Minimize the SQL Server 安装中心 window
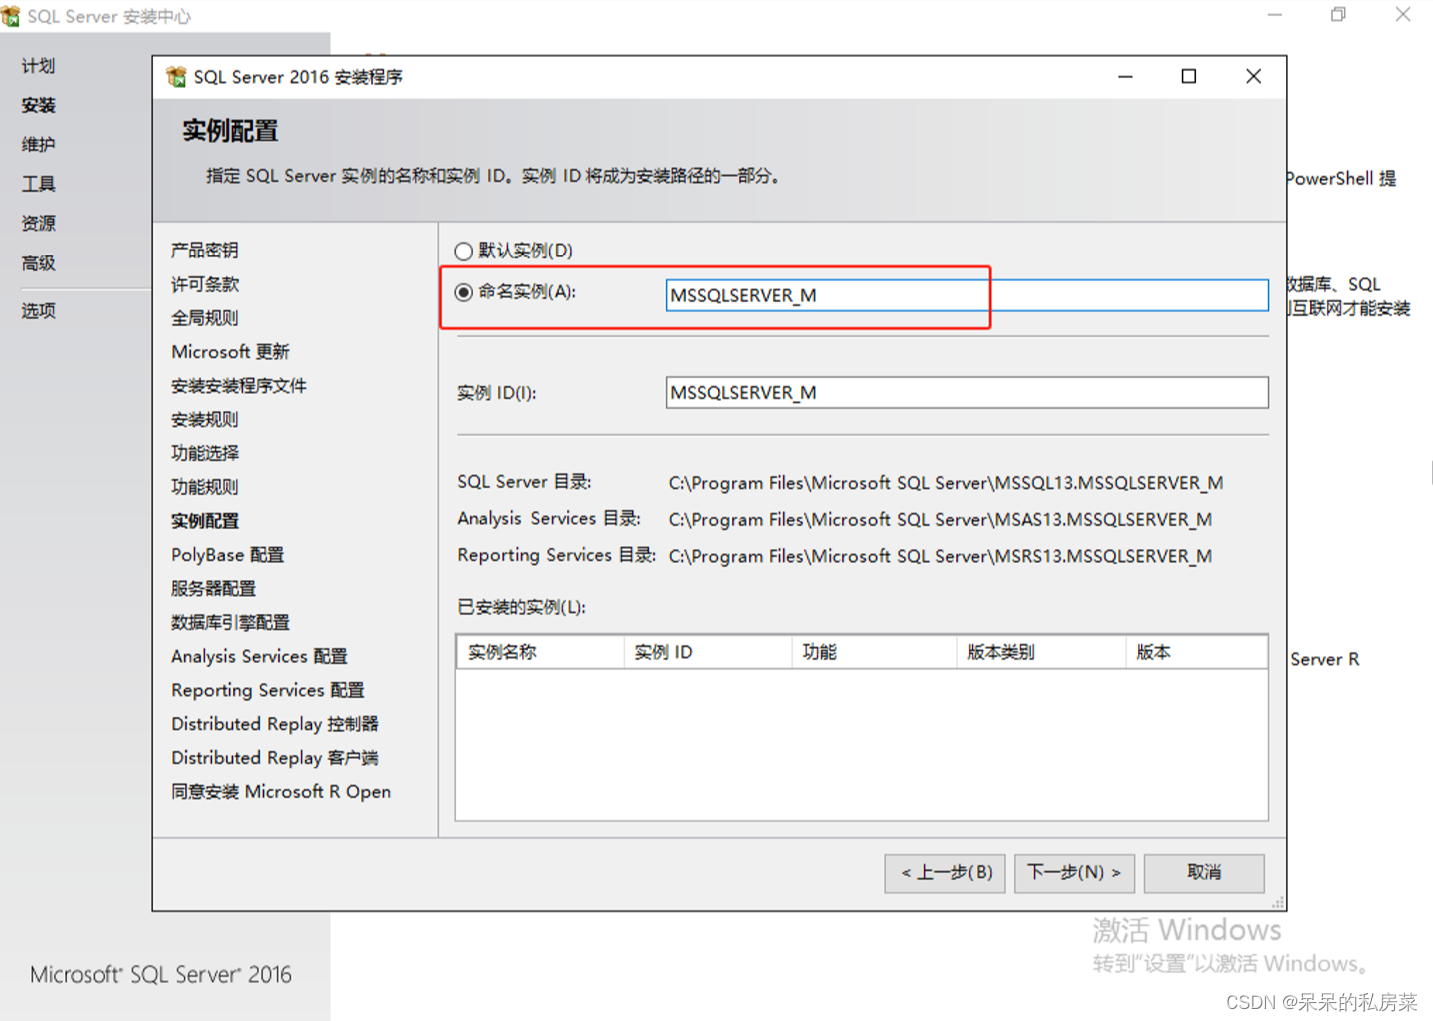Viewport: 1433px width, 1021px height. pos(1274,15)
